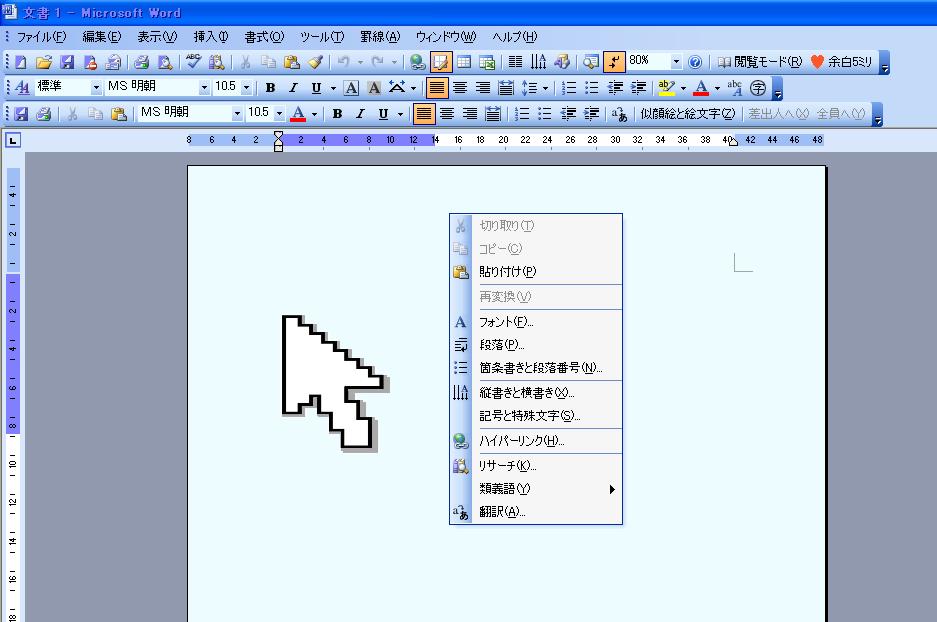Select 段落(P)... from context menu
Viewport: 937px width, 622px height.
pyautogui.click(x=535, y=345)
